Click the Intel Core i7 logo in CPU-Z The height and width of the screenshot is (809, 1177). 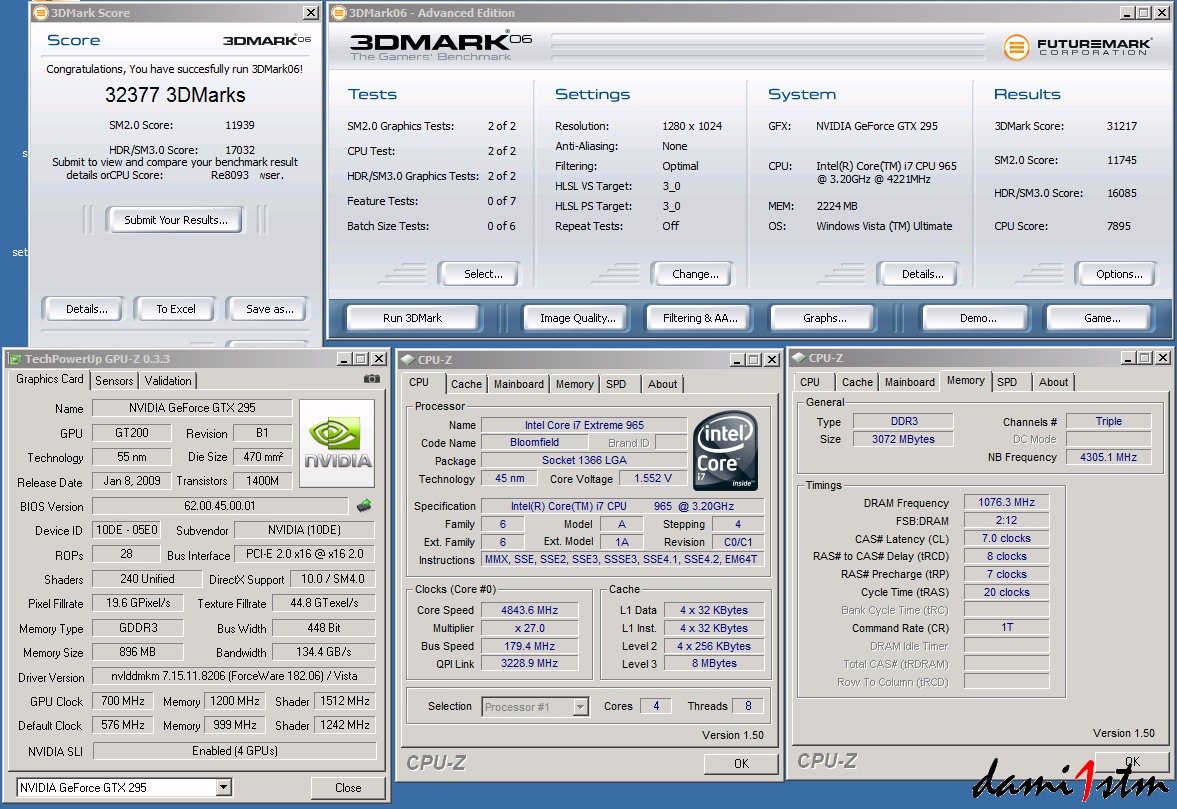pyautogui.click(x=725, y=450)
